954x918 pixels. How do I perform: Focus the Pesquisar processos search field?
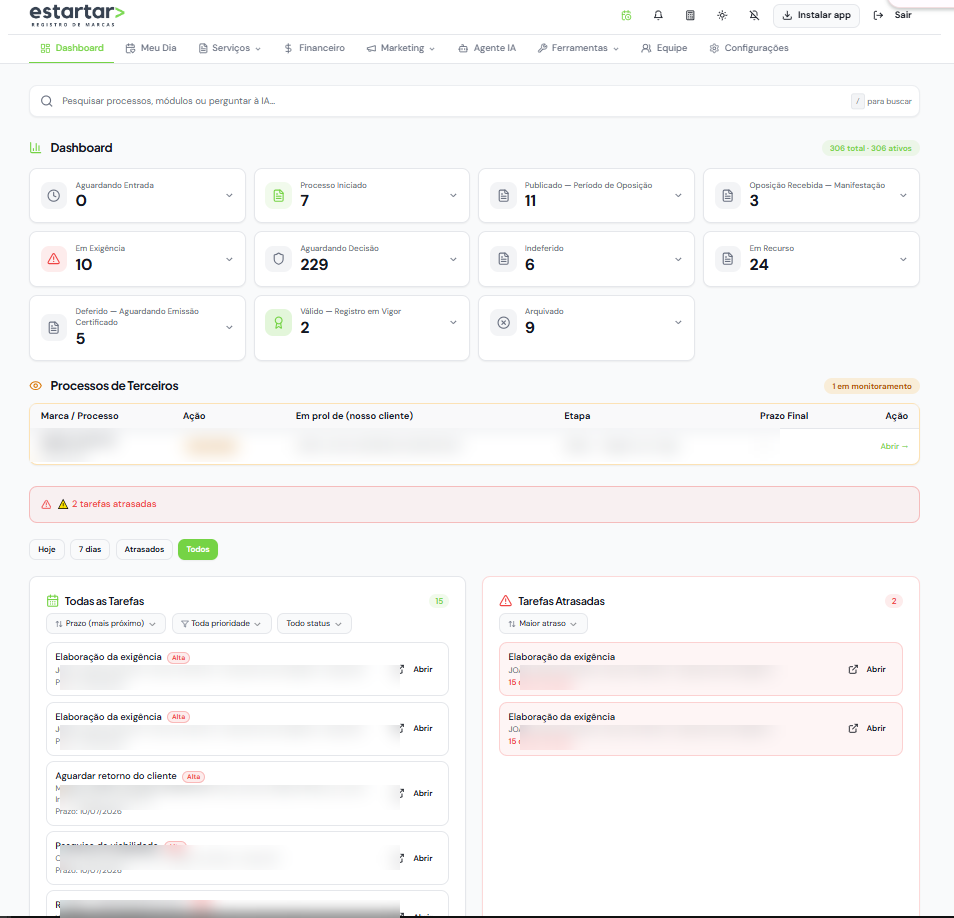click(474, 101)
